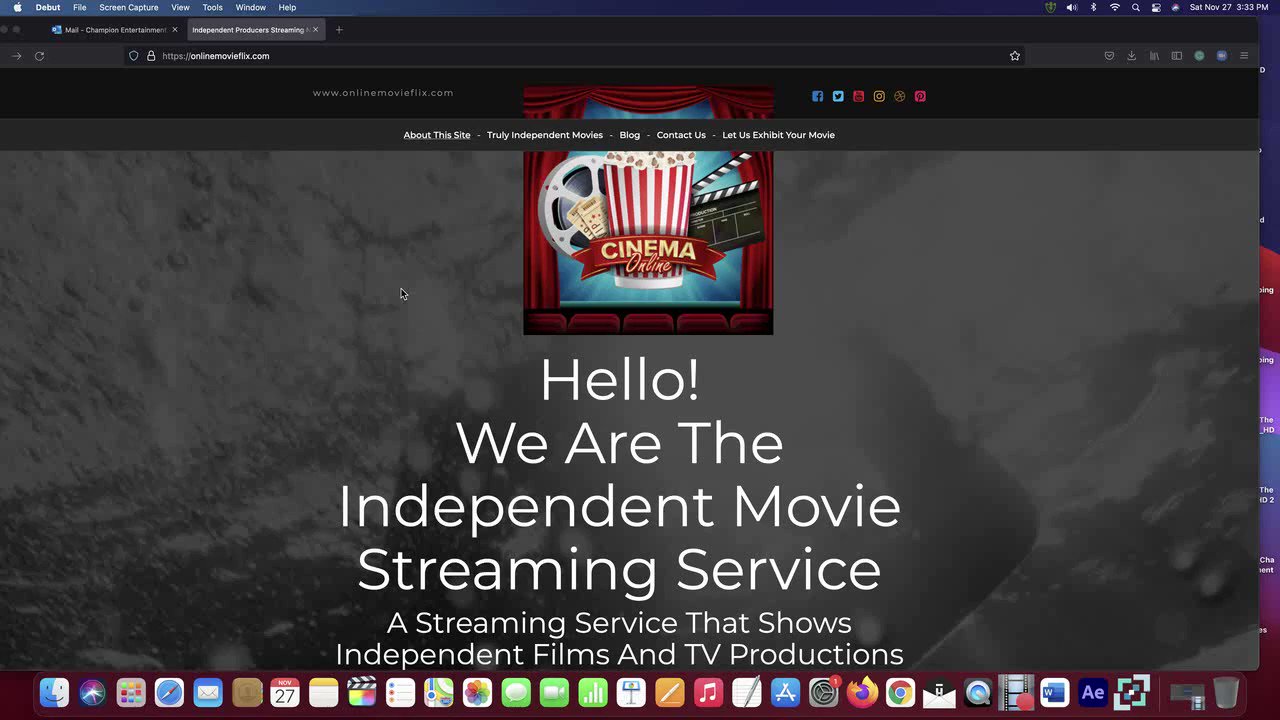
Task: Open Firefox from the Dock
Action: 862,692
